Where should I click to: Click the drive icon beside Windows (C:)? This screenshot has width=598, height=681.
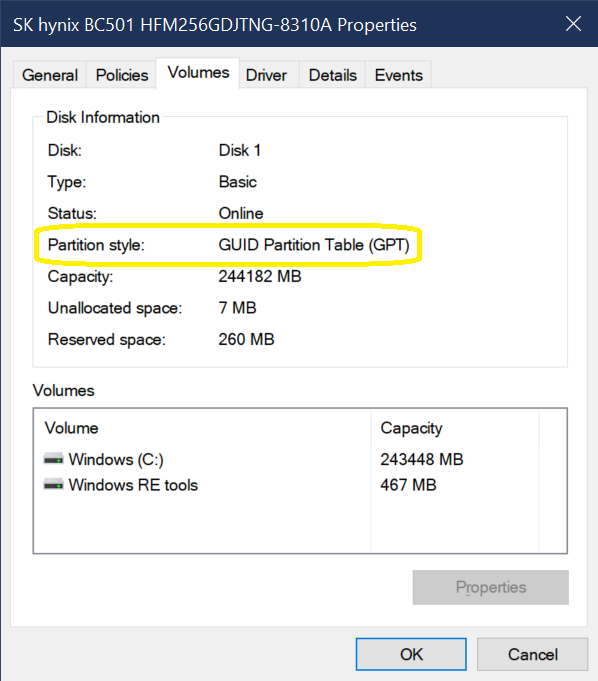tap(54, 459)
